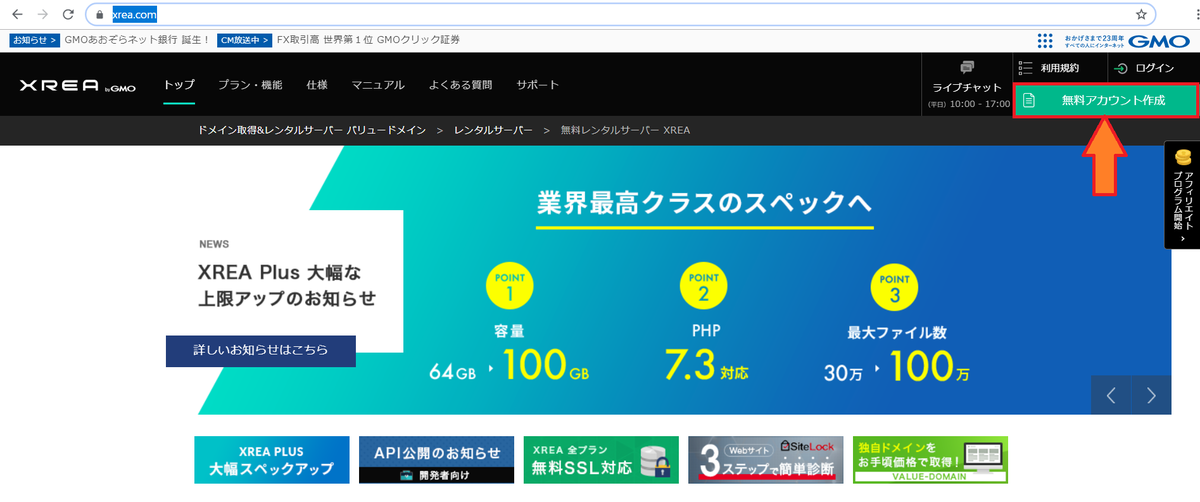Click the padlock icon in address bar
Screen dimensions: 1200x502
(x=99, y=15)
